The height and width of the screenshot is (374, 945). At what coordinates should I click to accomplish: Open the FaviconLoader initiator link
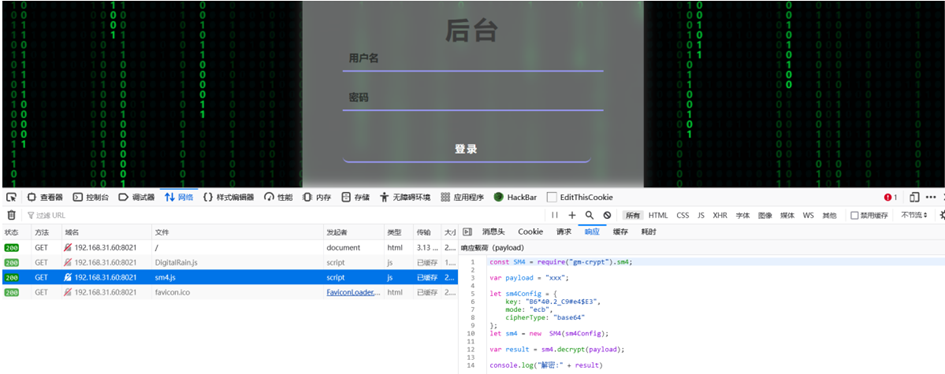tap(354, 292)
